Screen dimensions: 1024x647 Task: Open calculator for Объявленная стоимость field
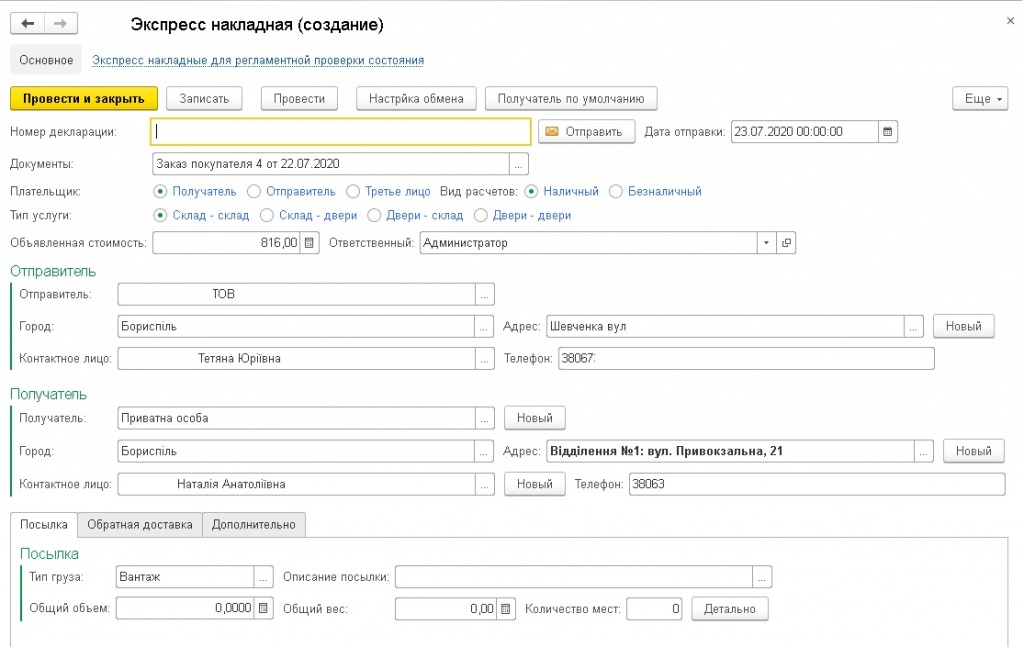pyautogui.click(x=309, y=242)
